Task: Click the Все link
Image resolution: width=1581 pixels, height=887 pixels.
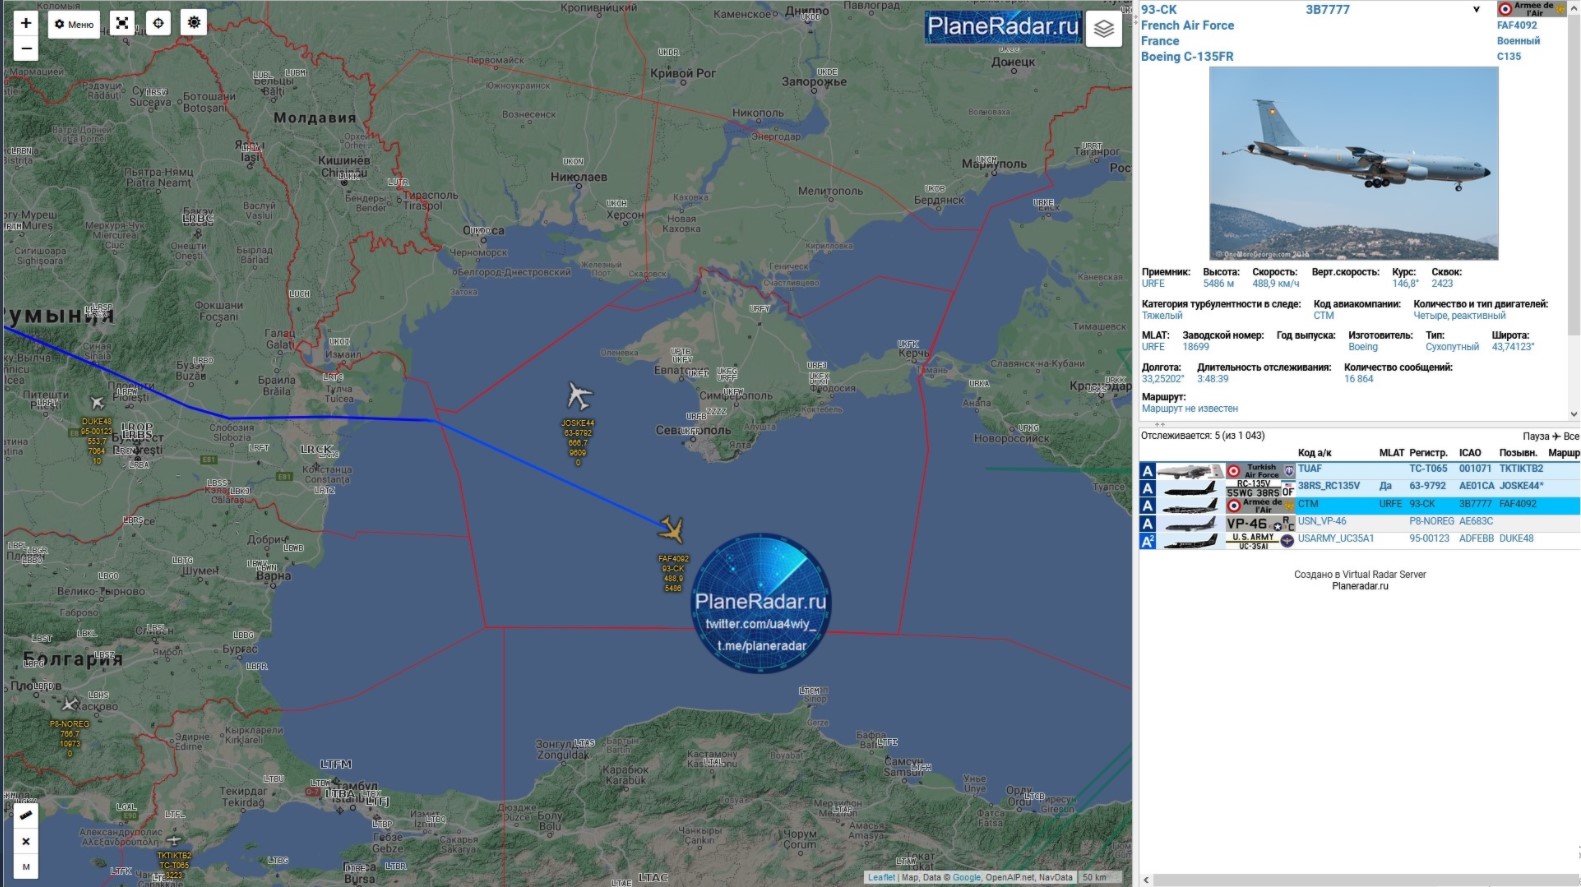Action: coord(1571,436)
